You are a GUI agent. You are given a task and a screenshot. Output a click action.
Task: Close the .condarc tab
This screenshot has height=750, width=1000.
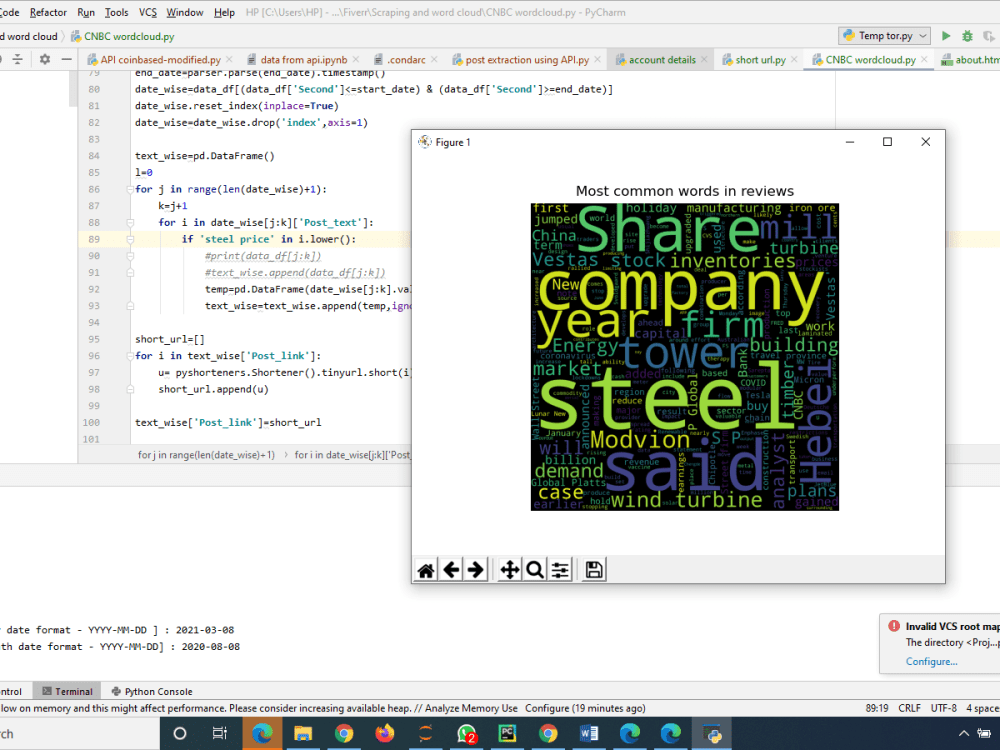point(434,59)
